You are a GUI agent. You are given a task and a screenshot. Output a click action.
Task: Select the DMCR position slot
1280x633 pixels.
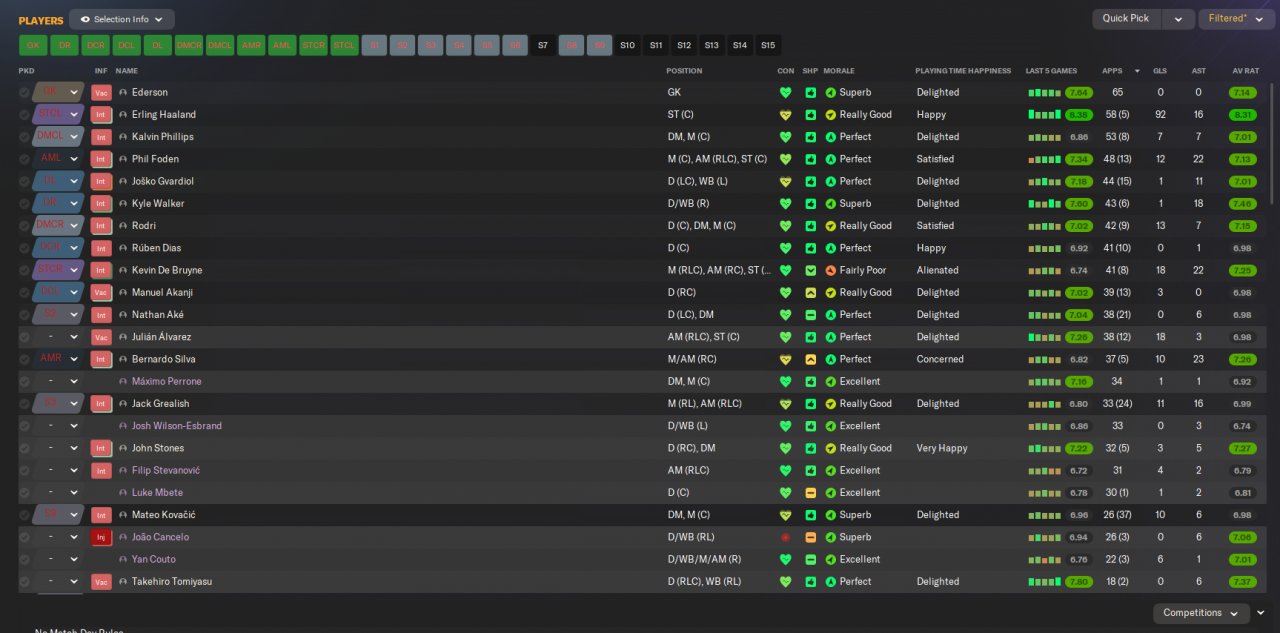pyautogui.click(x=189, y=45)
